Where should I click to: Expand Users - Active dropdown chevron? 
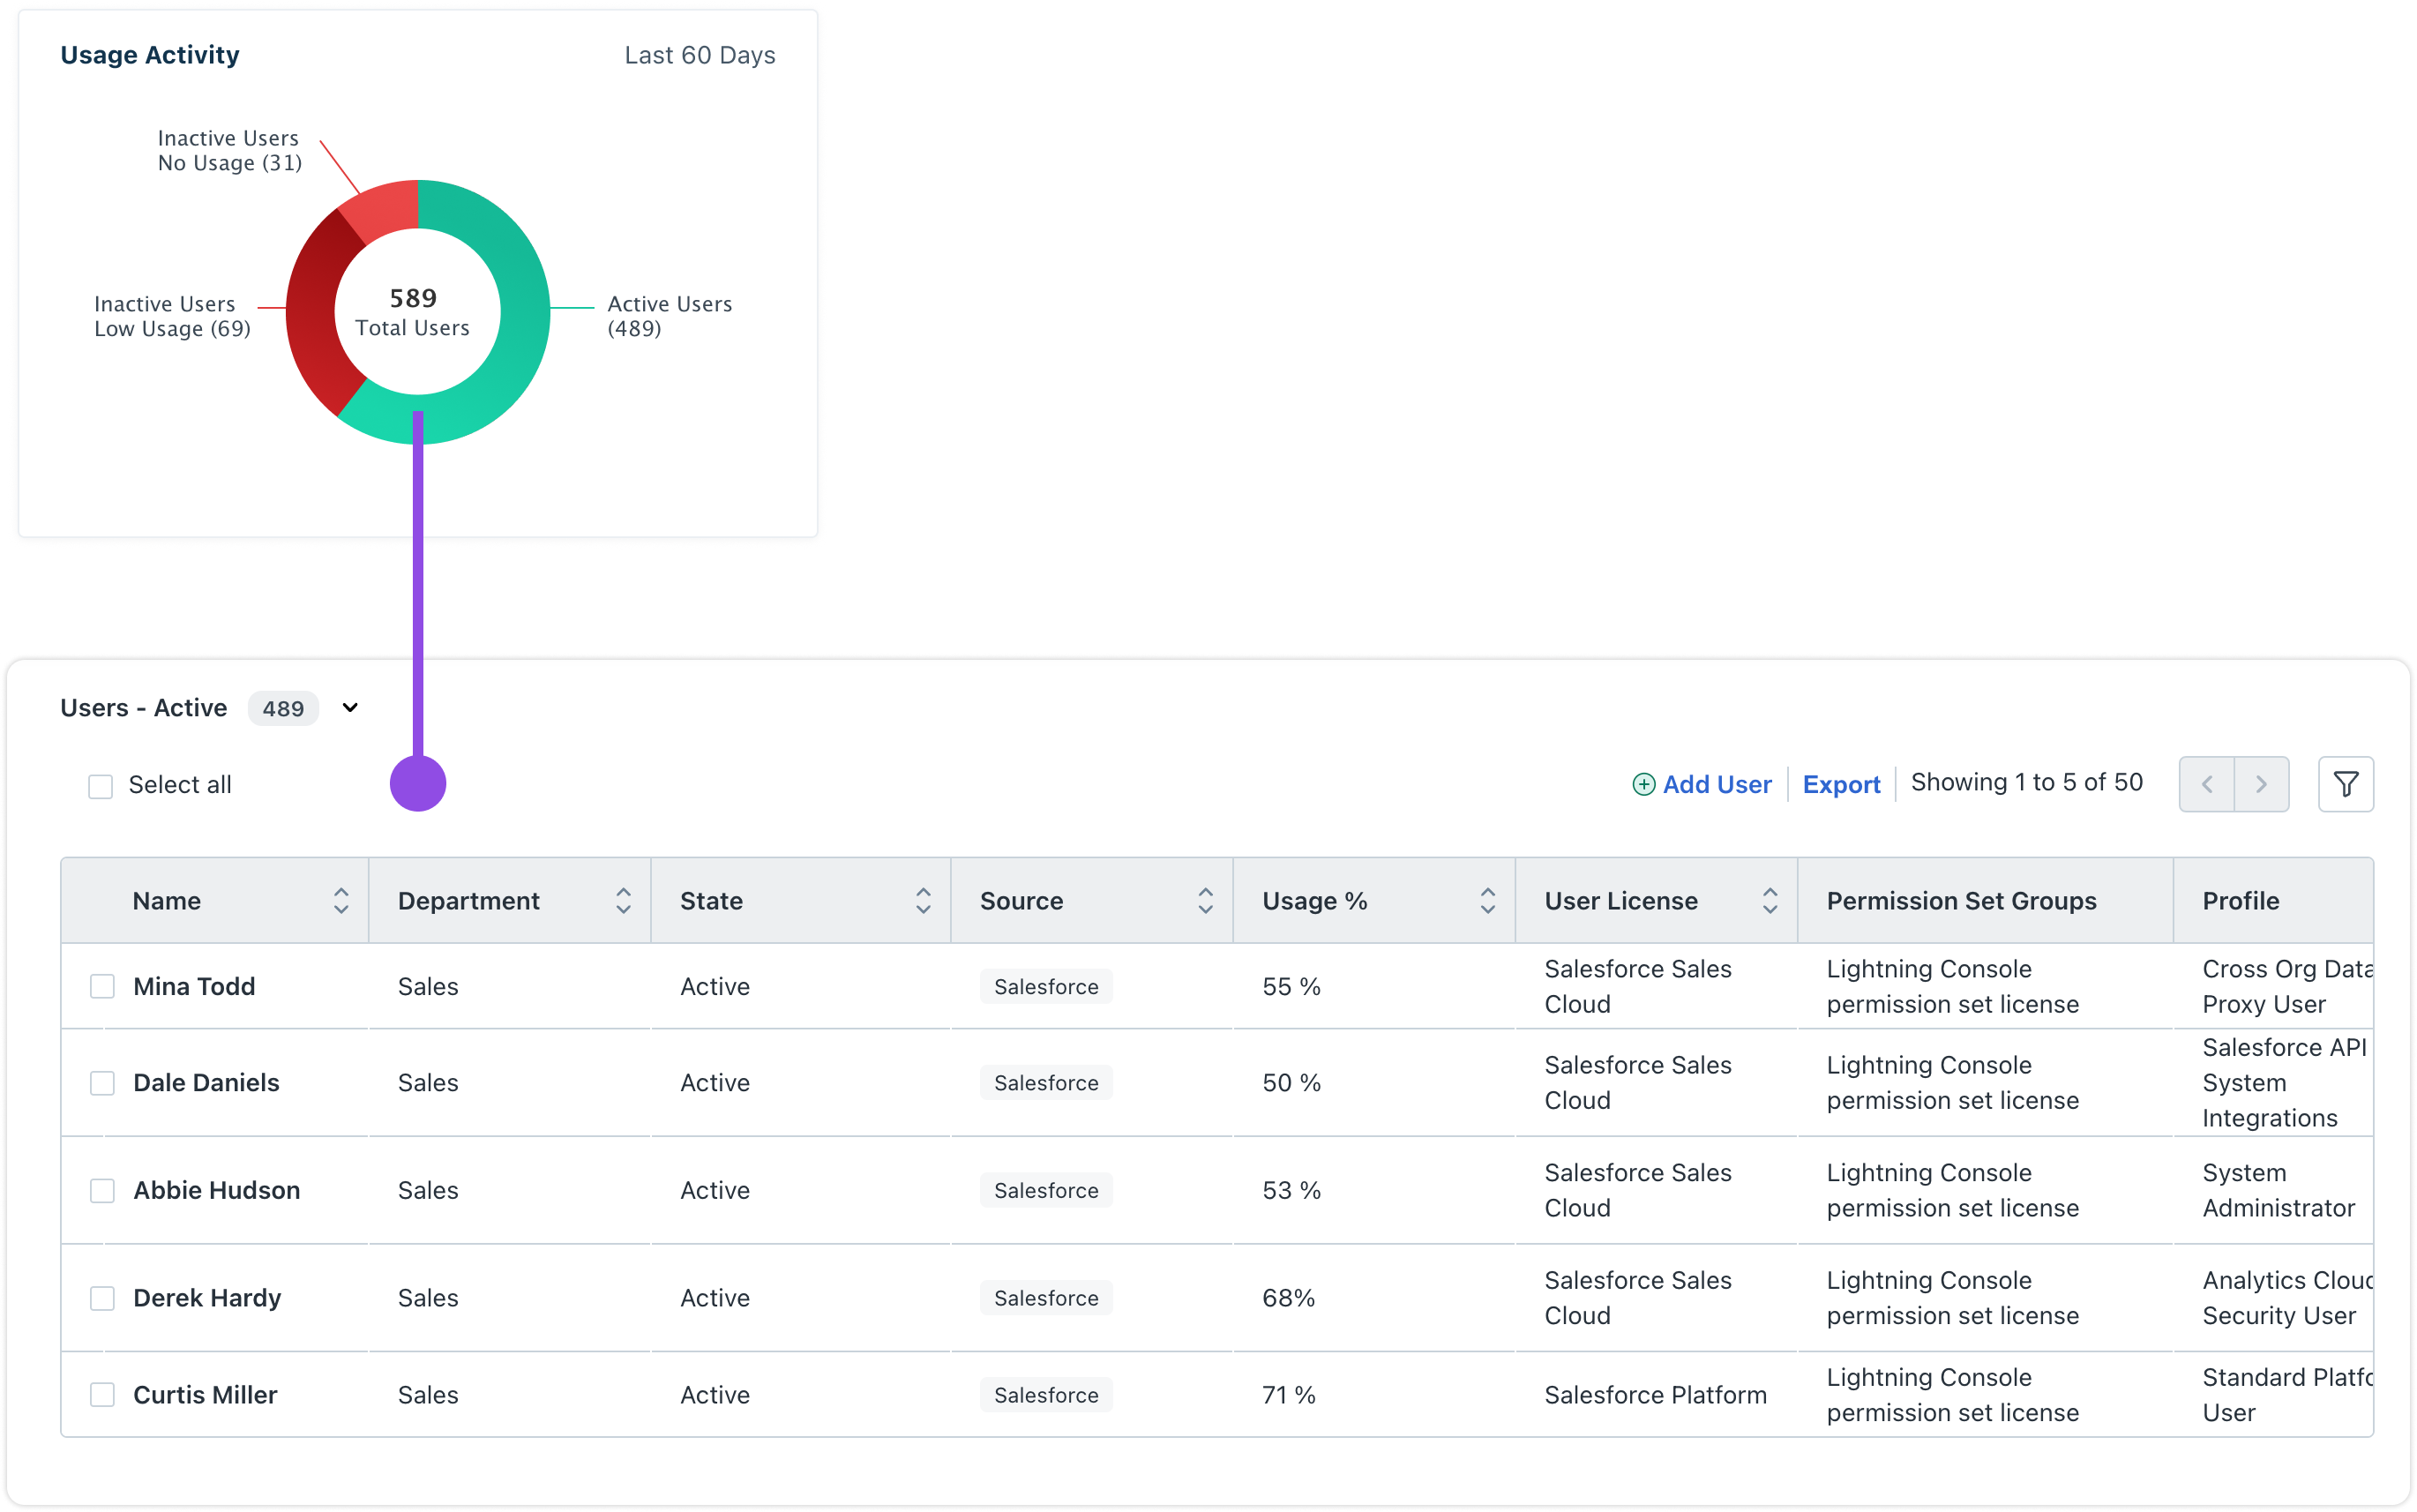pos(350,708)
